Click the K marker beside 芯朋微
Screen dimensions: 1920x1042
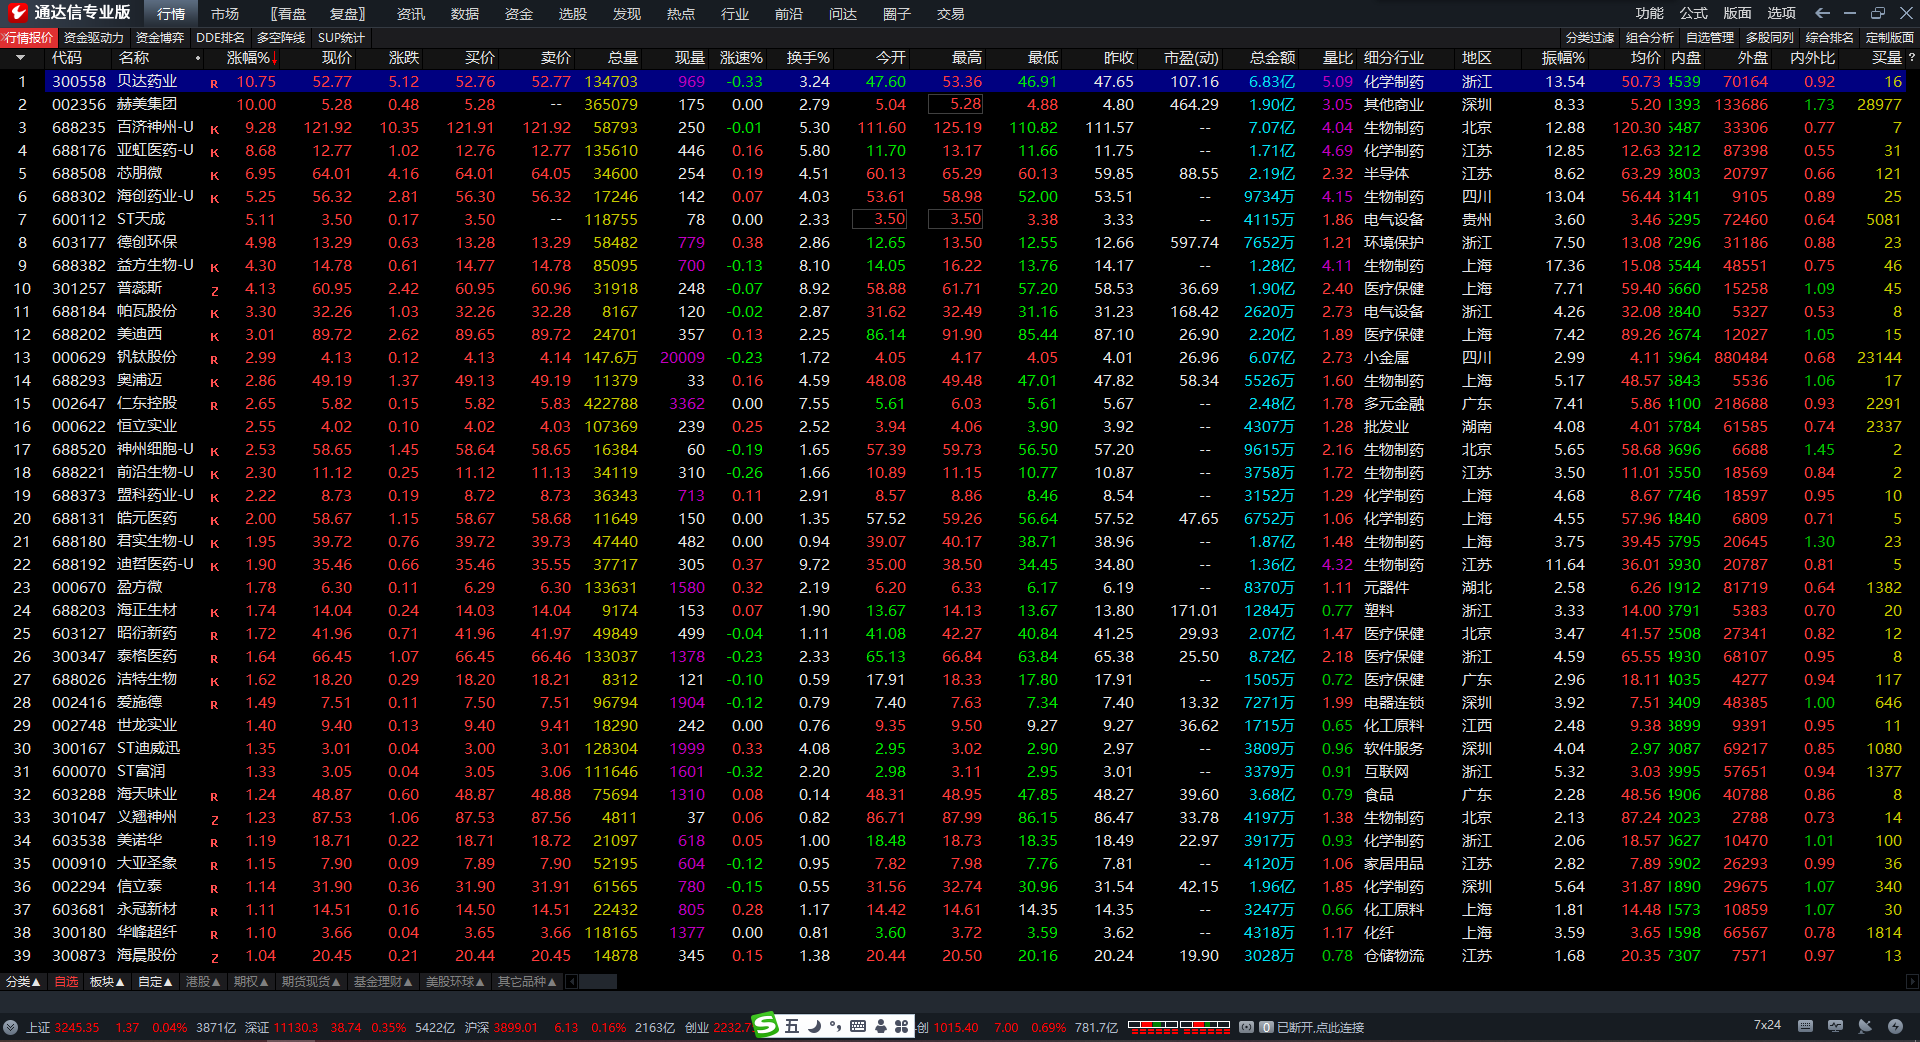point(214,175)
